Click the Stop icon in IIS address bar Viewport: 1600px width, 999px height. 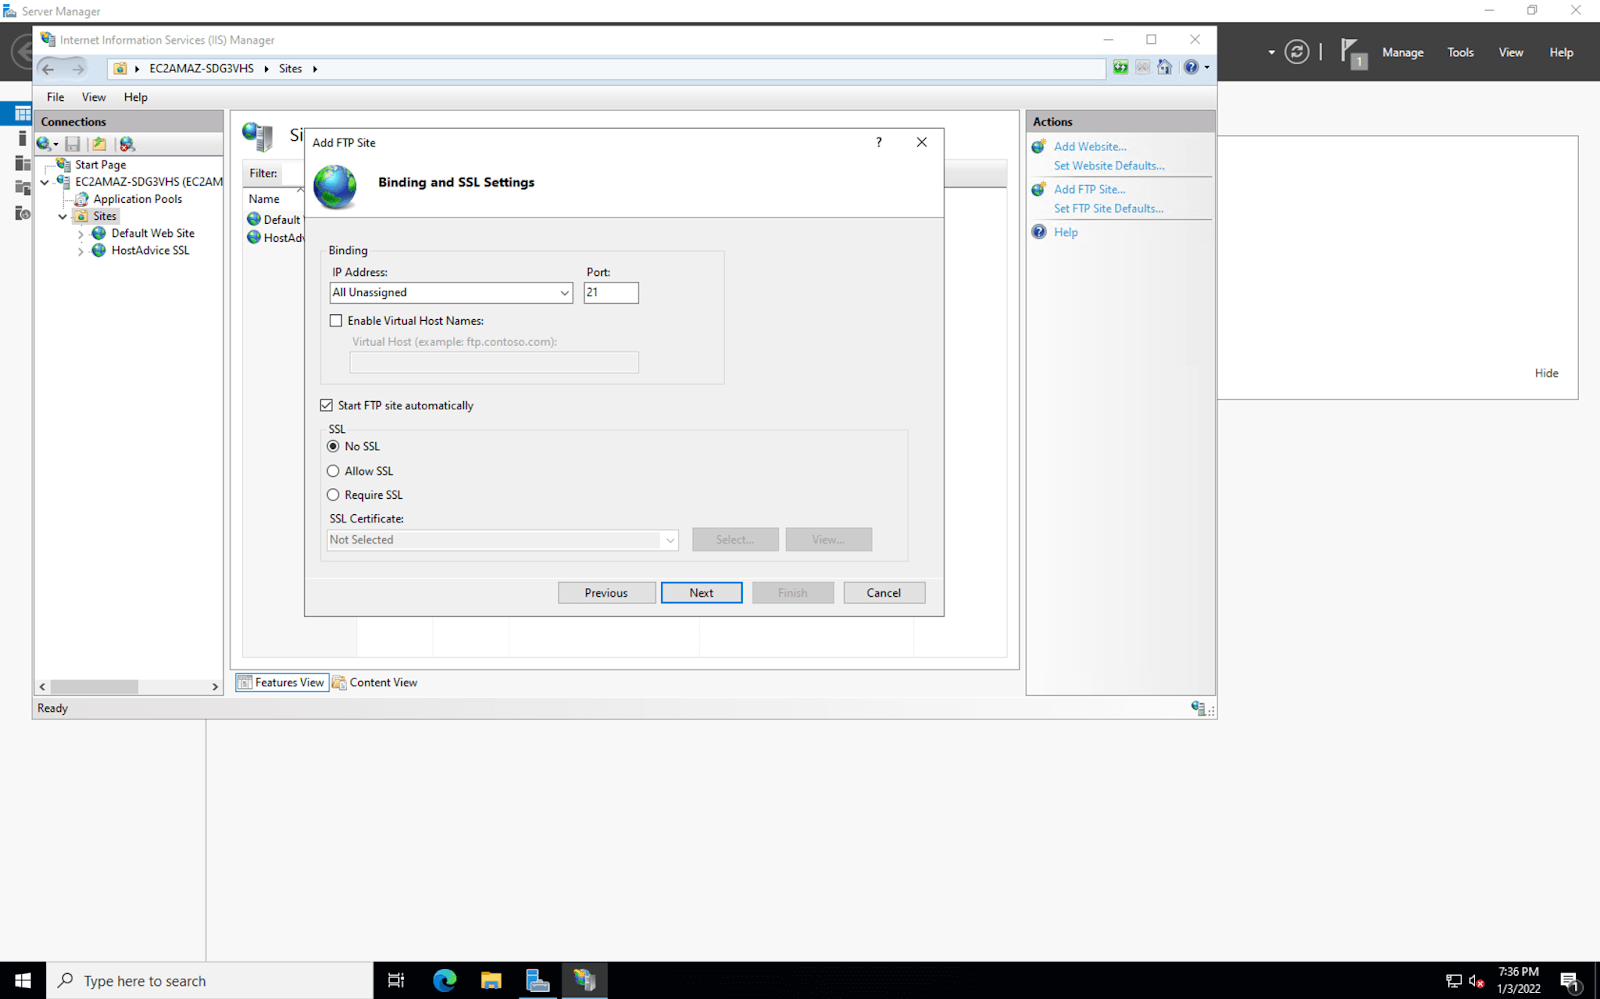(1142, 68)
